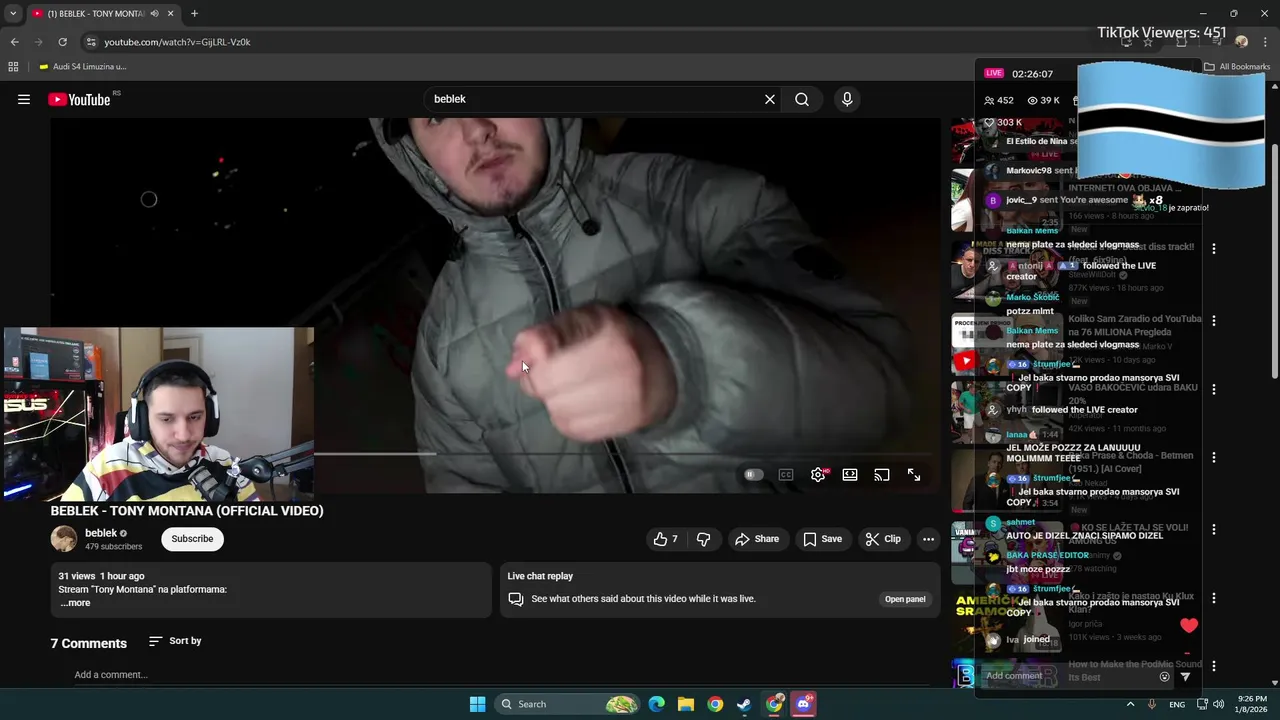Go back with the browser back arrow
This screenshot has height=720, width=1280.
(x=14, y=42)
